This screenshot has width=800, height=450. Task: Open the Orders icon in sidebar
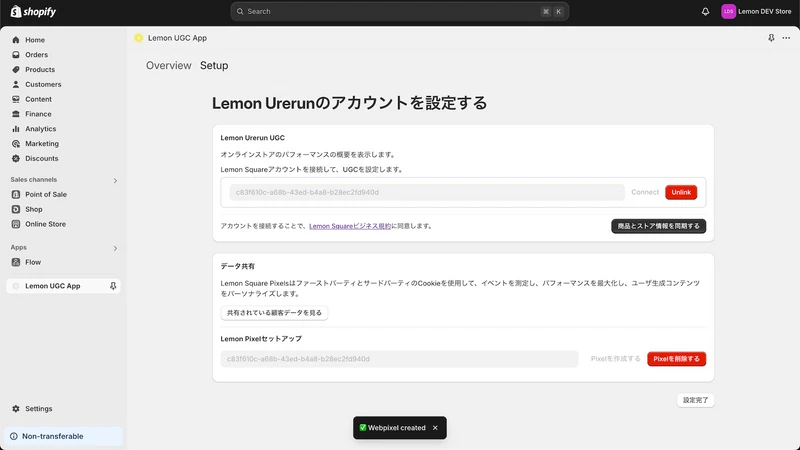[x=16, y=55]
